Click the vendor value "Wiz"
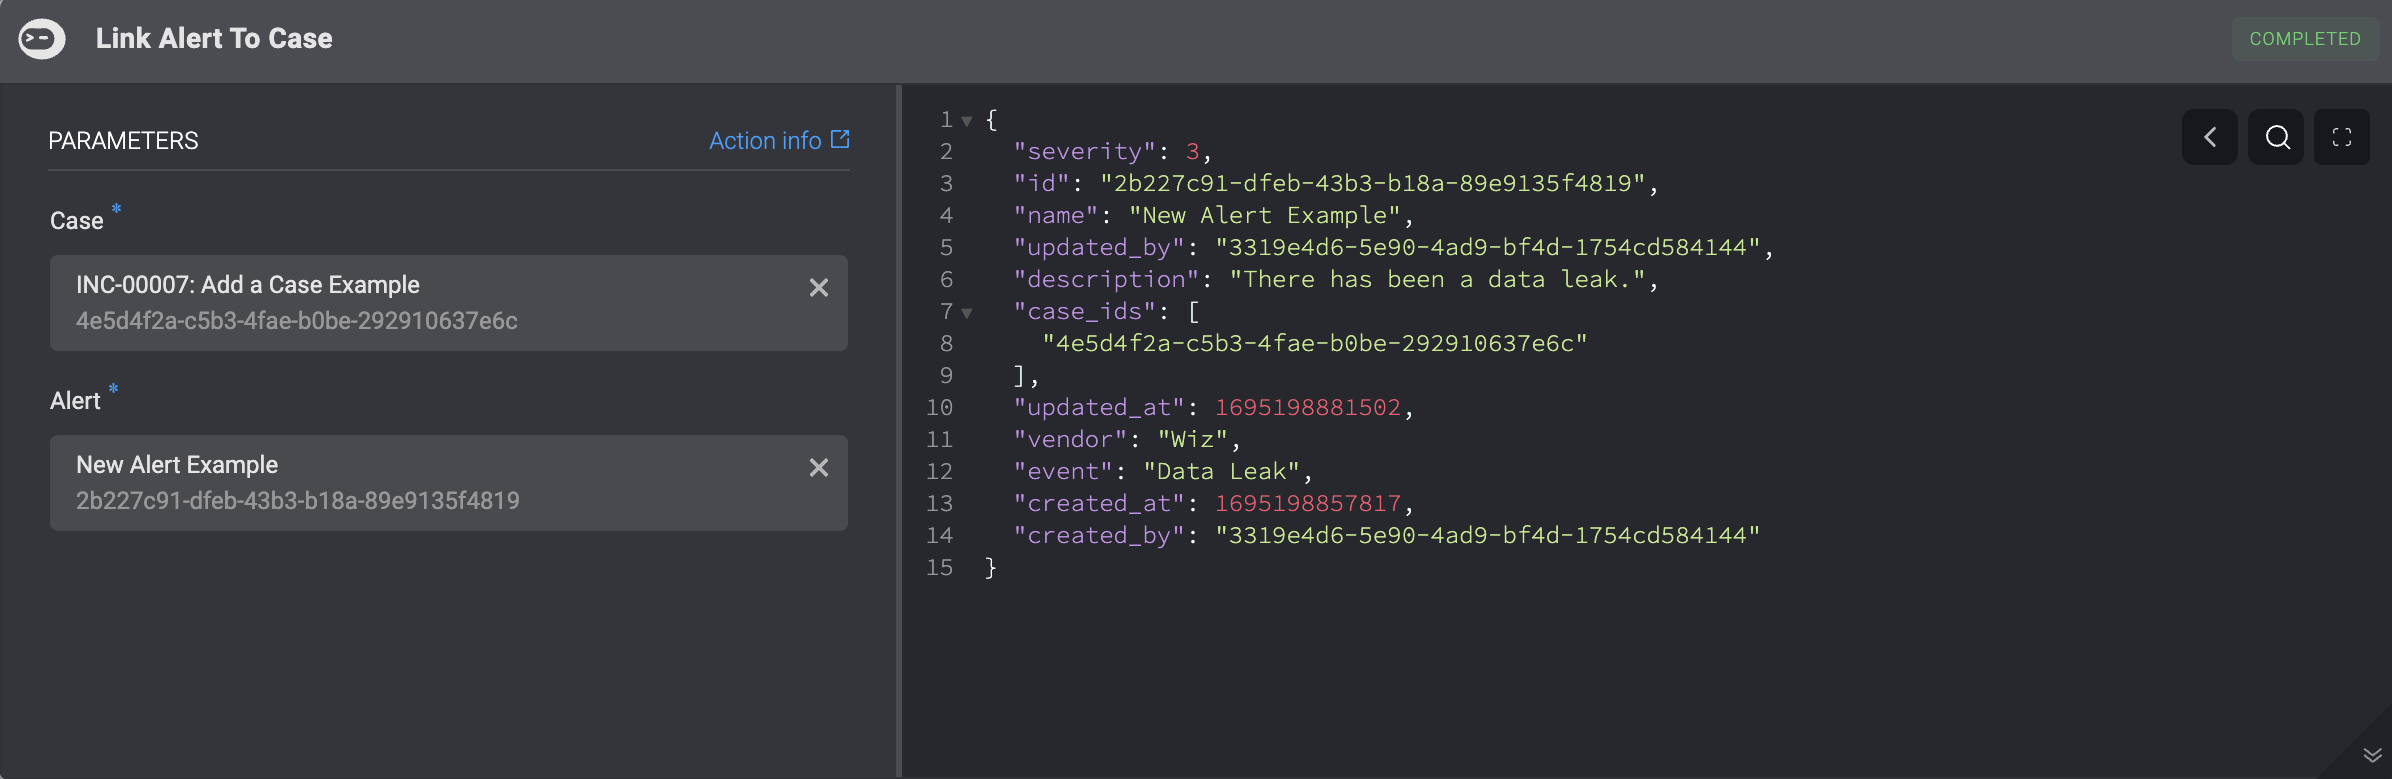2392x779 pixels. tap(1193, 439)
